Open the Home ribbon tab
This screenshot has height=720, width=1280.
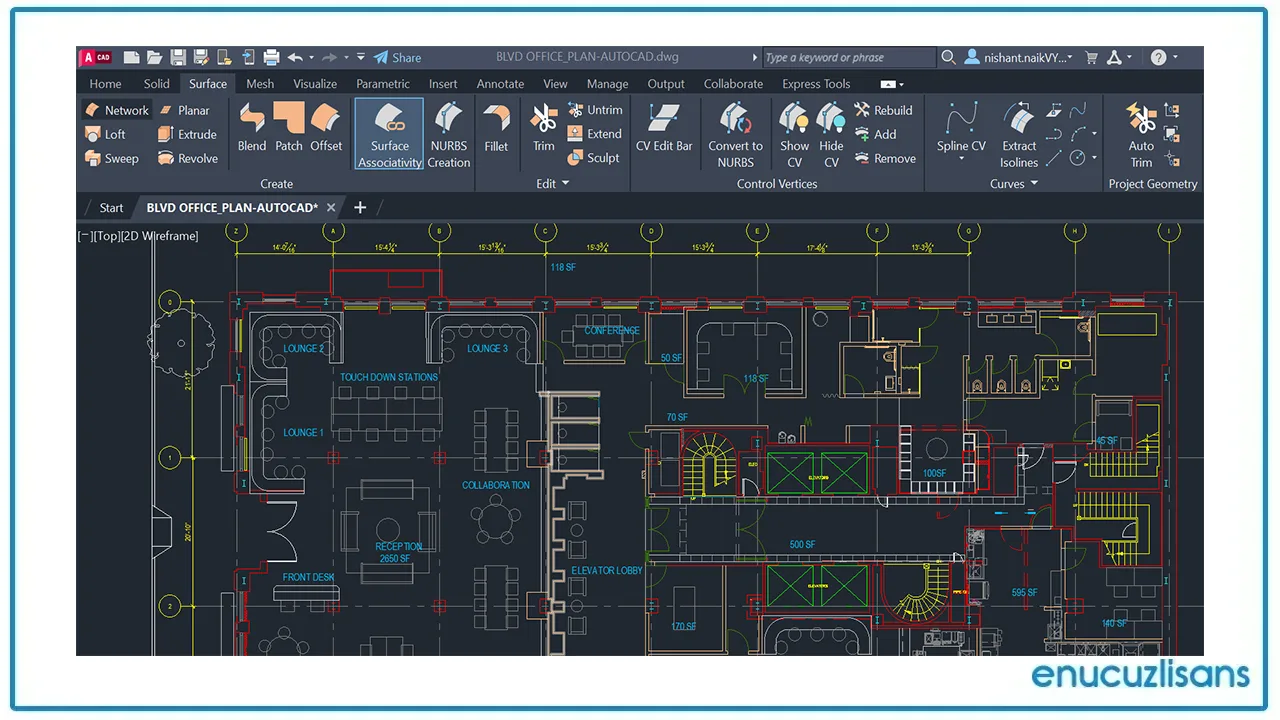[105, 84]
